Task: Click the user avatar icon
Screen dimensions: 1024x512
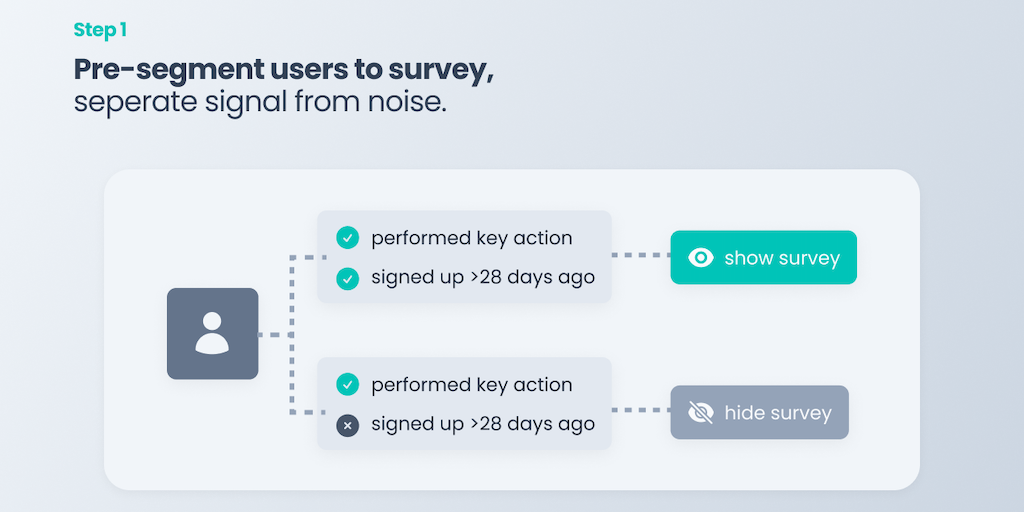Action: click(x=212, y=333)
